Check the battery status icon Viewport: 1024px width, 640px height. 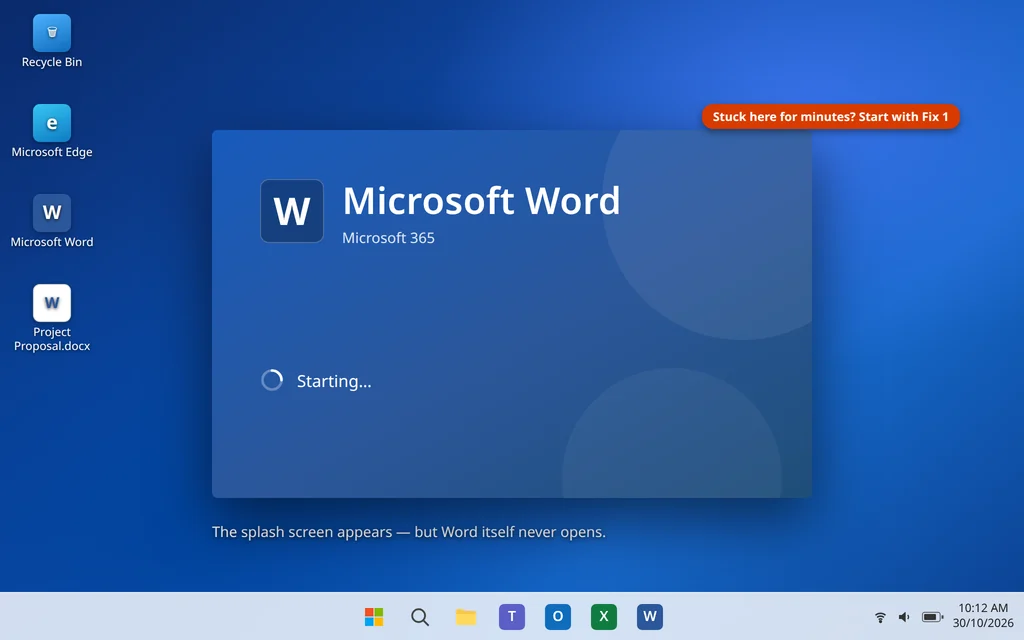[x=932, y=616]
